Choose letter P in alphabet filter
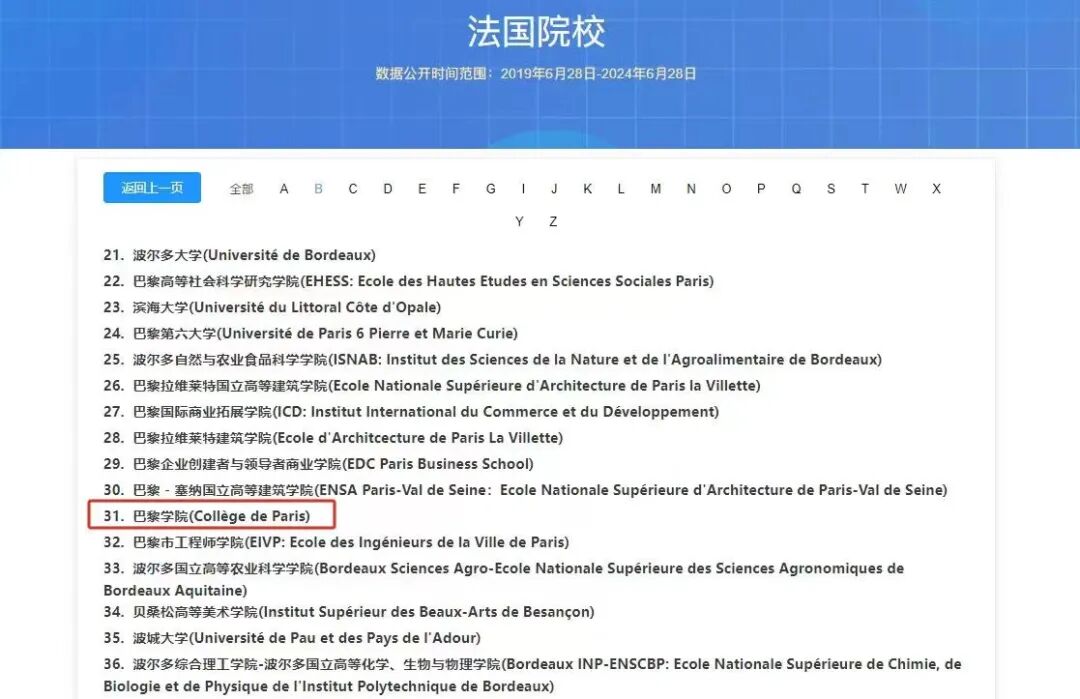 pos(761,189)
